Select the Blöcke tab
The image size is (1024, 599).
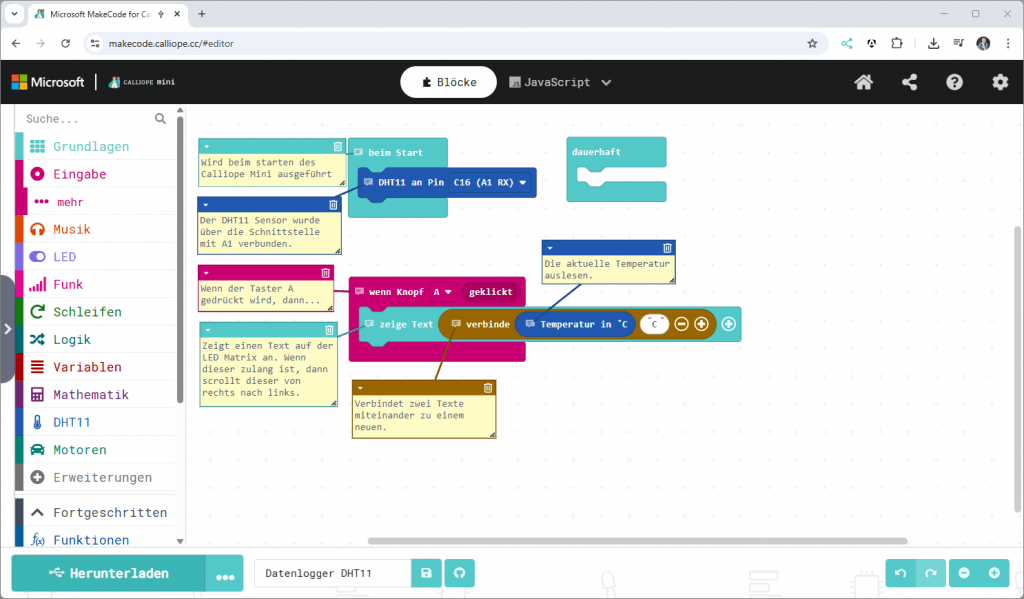click(448, 82)
